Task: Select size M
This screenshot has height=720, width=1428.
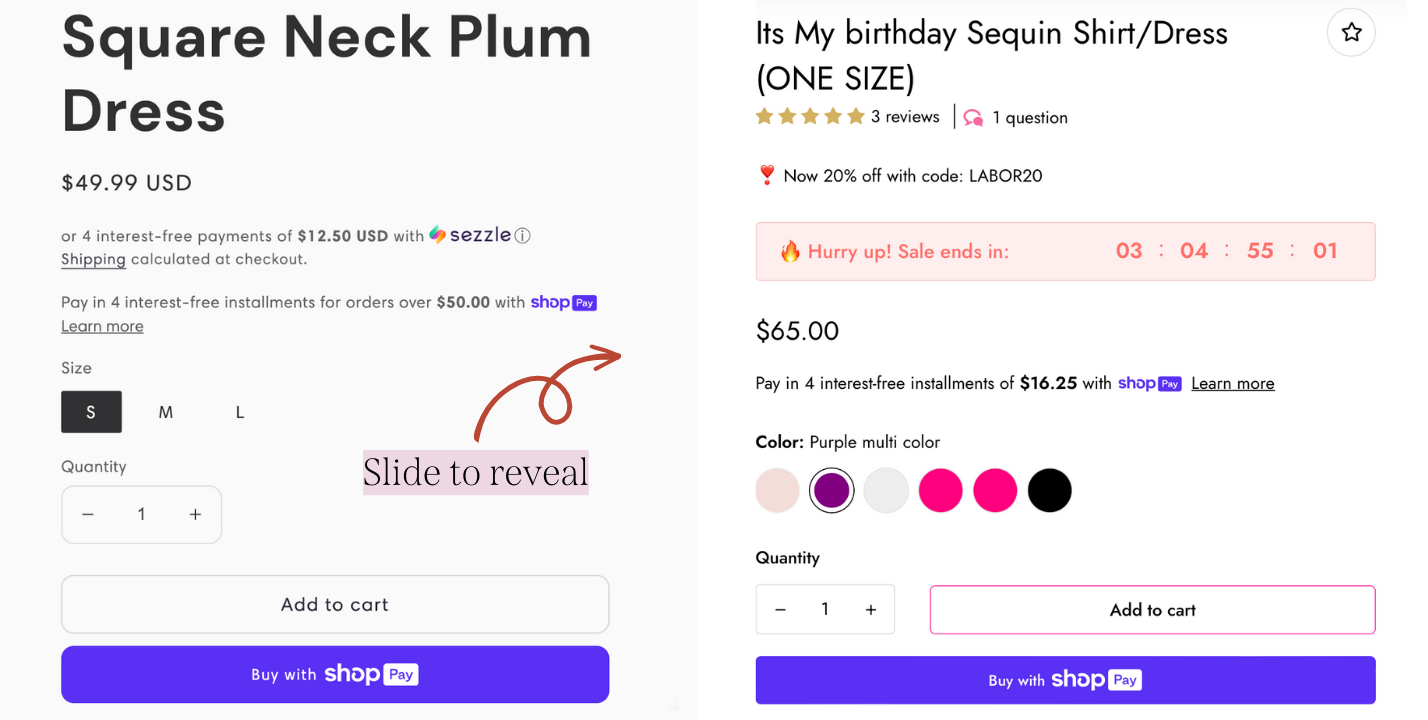Action: pyautogui.click(x=166, y=412)
